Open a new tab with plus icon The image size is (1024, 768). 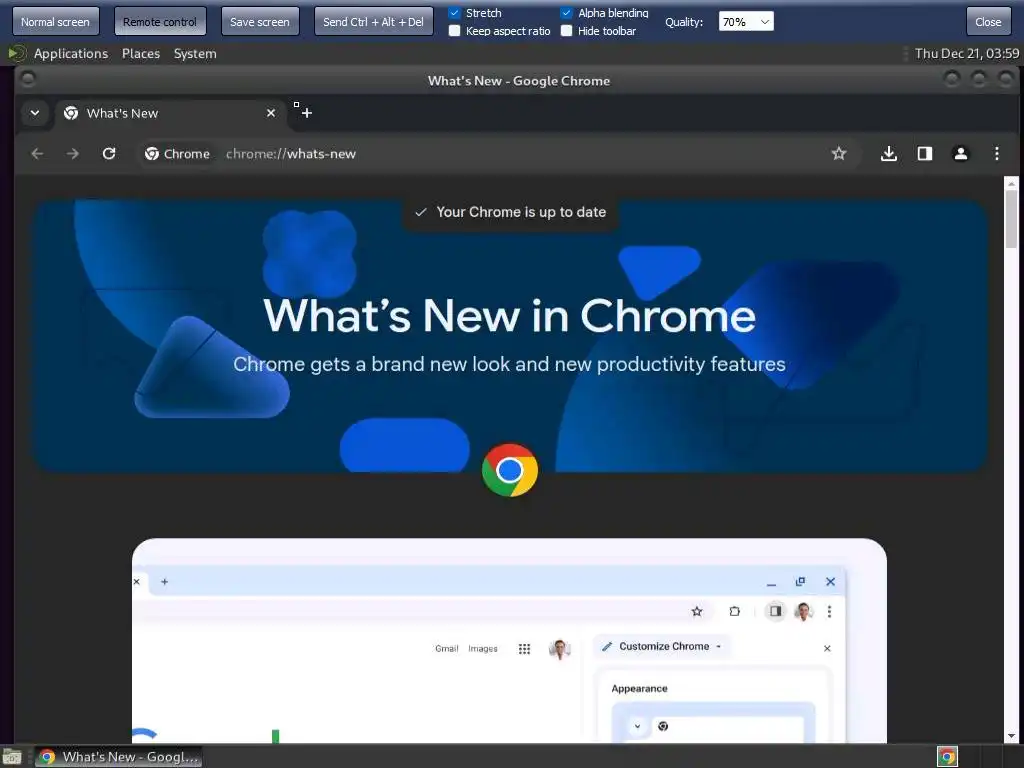pyautogui.click(x=306, y=113)
